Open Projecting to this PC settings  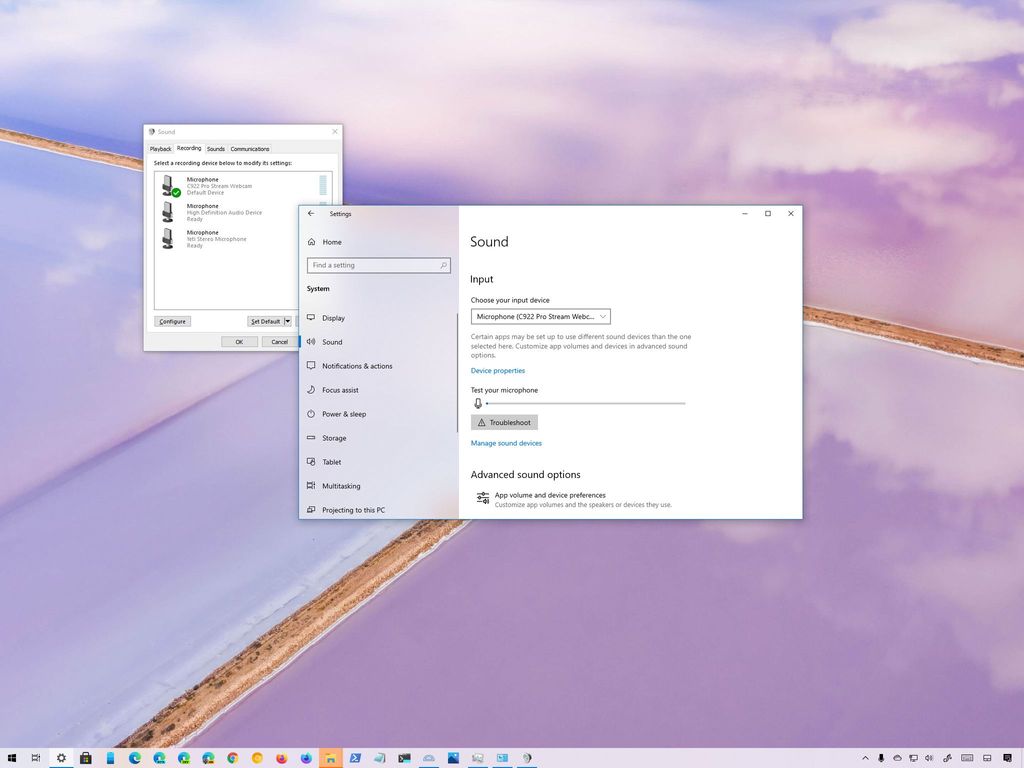click(351, 509)
